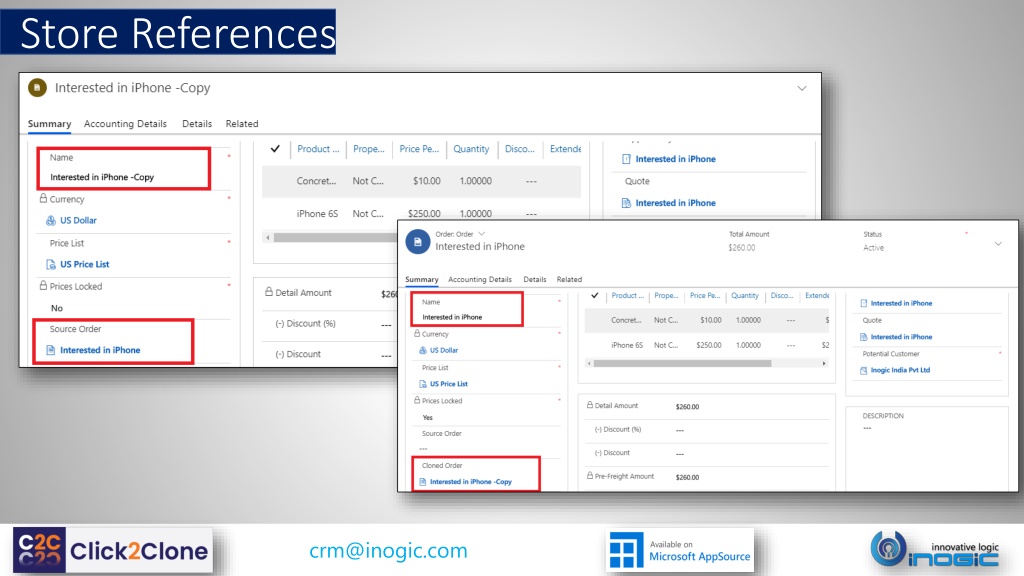
Task: Click lock icon beside Currency in front window
Action: [417, 333]
